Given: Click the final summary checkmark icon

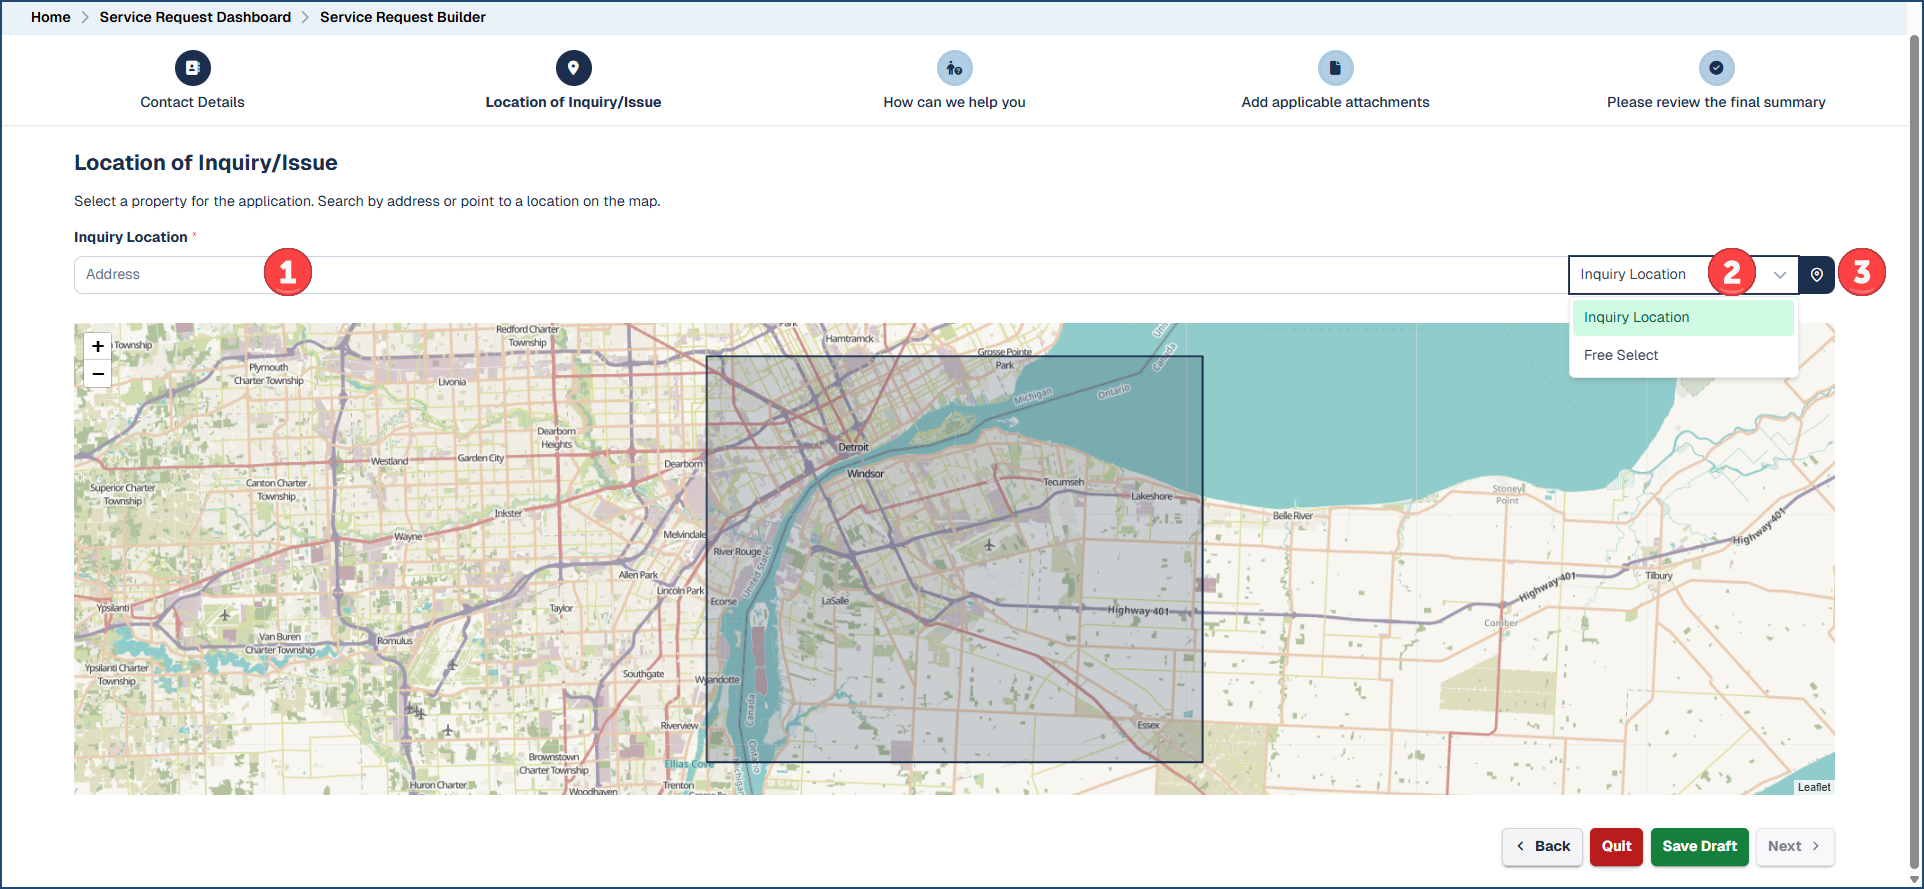Looking at the screenshot, I should pos(1716,68).
